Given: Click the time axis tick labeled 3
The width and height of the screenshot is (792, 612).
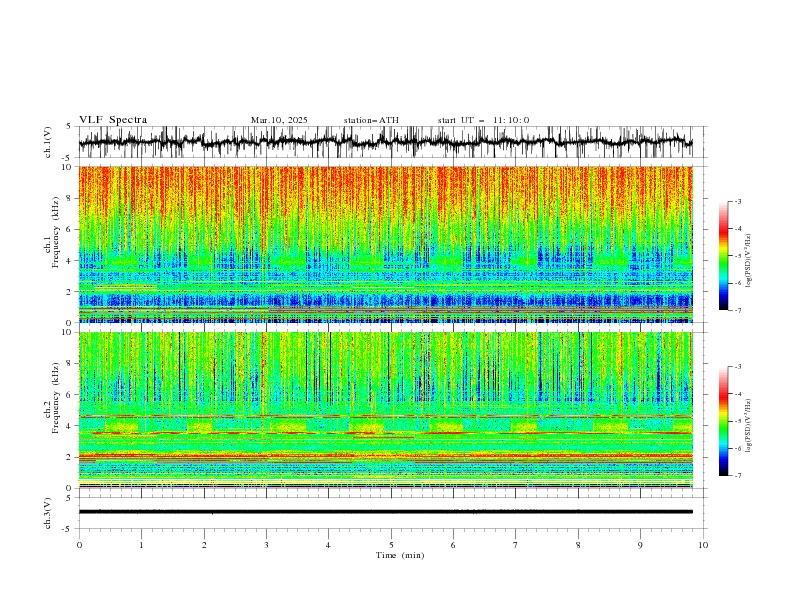Looking at the screenshot, I should (x=266, y=545).
